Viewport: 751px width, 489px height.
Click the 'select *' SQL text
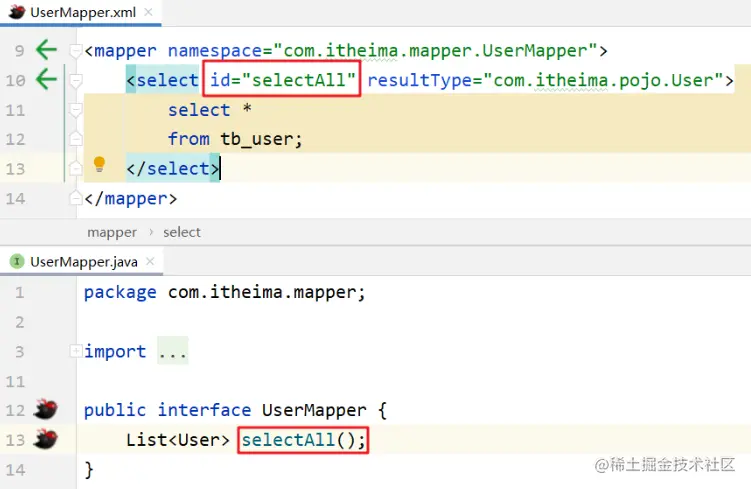(x=209, y=110)
